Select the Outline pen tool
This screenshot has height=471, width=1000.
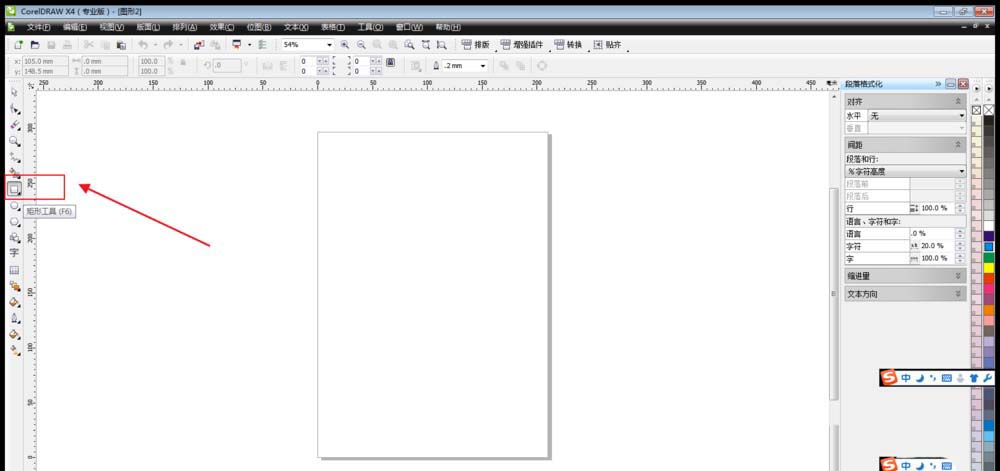tap(14, 318)
